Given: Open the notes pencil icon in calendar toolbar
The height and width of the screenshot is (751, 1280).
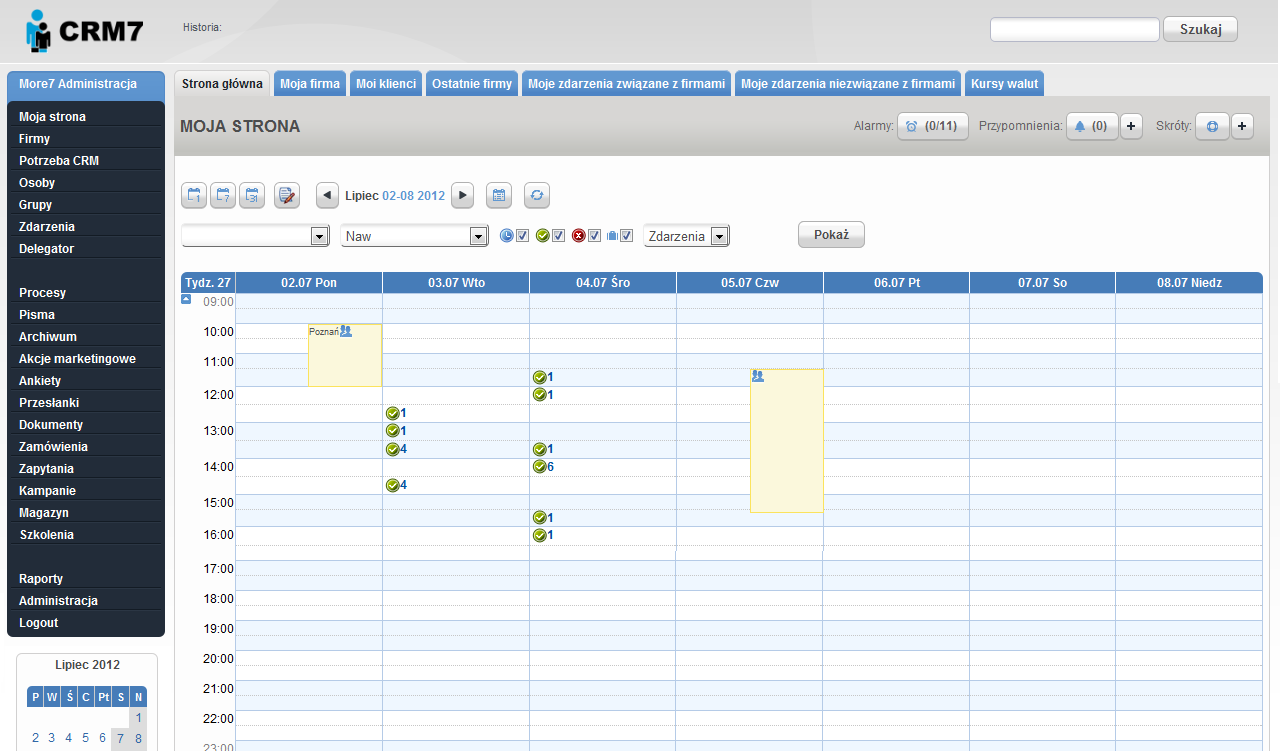Looking at the screenshot, I should 287,195.
